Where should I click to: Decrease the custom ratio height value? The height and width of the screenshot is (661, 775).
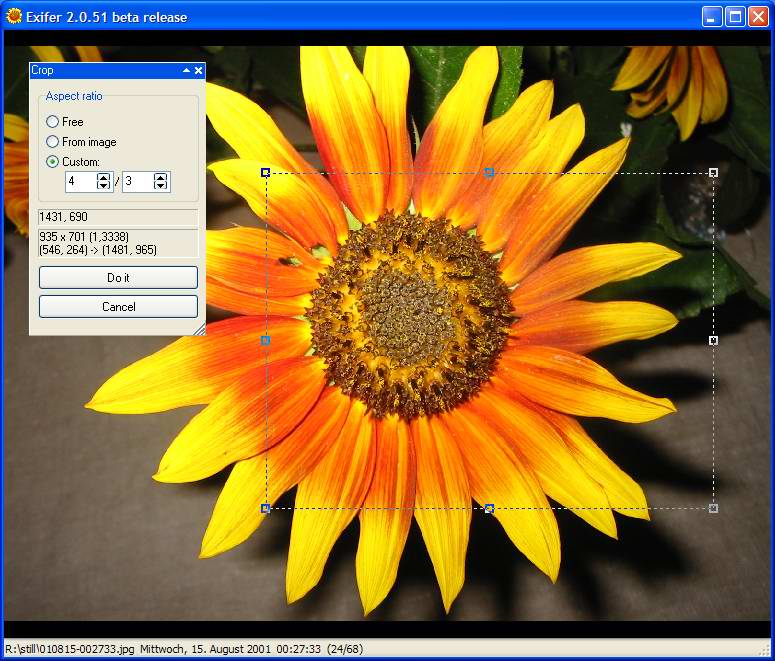[161, 186]
